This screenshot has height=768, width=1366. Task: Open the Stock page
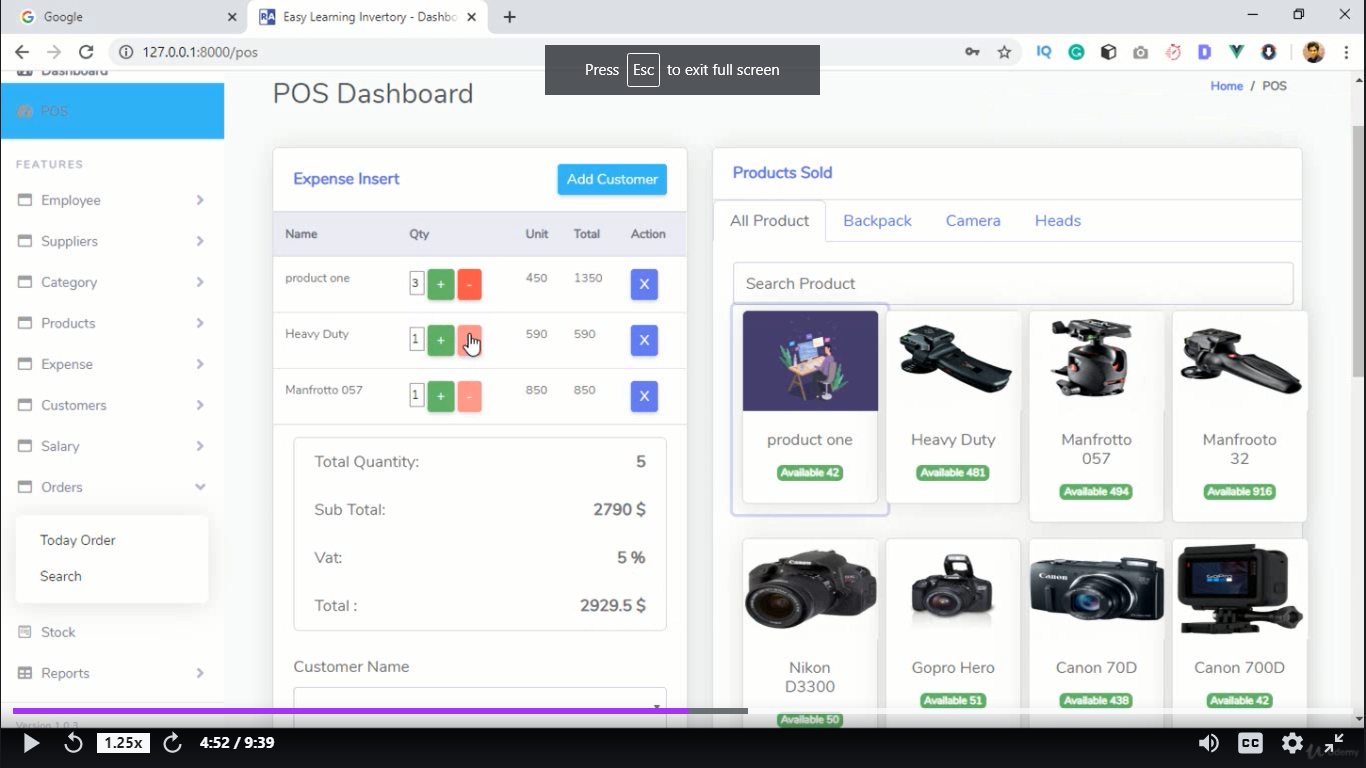(58, 632)
